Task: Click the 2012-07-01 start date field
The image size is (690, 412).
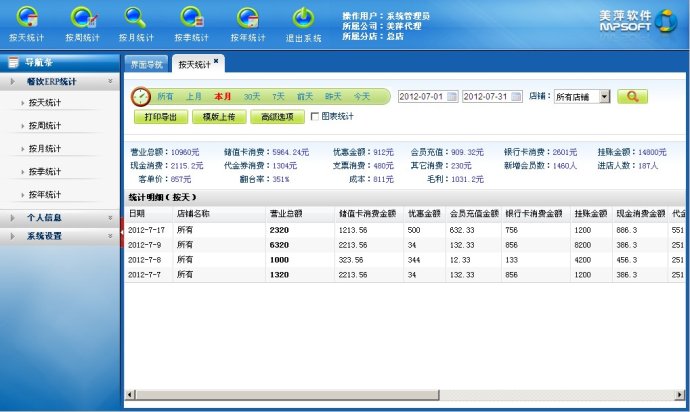Action: click(421, 97)
